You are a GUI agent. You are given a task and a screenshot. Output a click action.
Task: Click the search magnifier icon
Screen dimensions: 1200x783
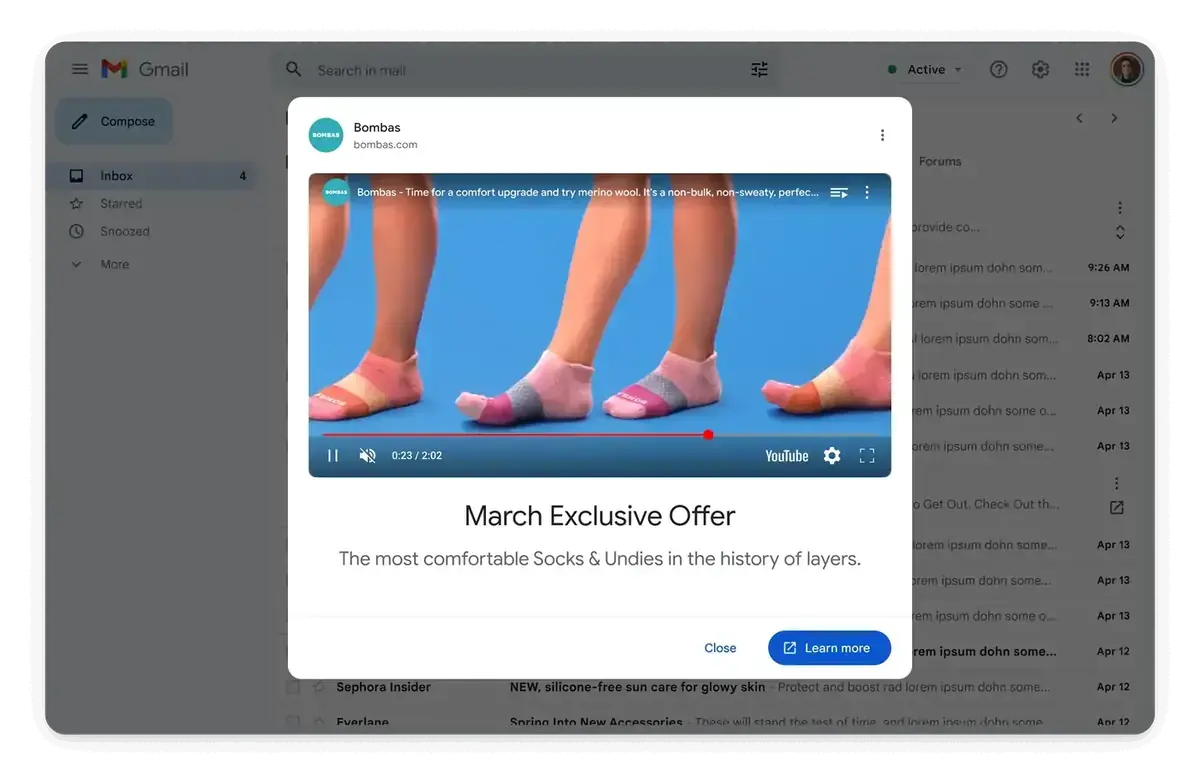tap(293, 69)
